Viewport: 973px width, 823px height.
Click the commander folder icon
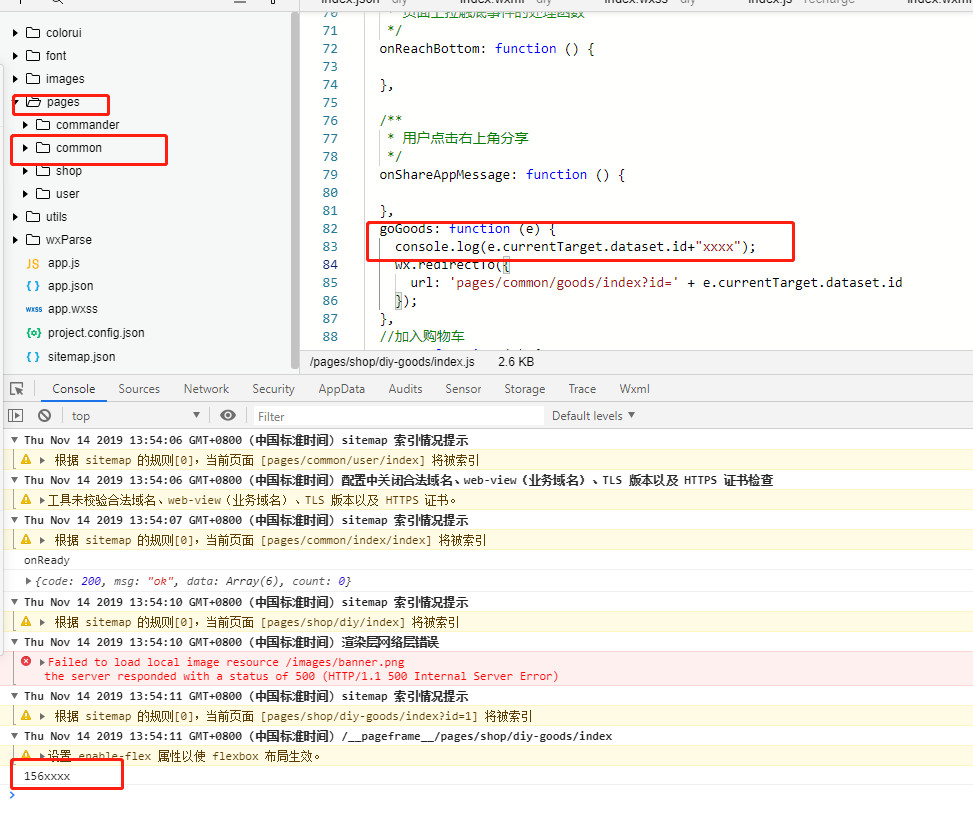point(43,125)
